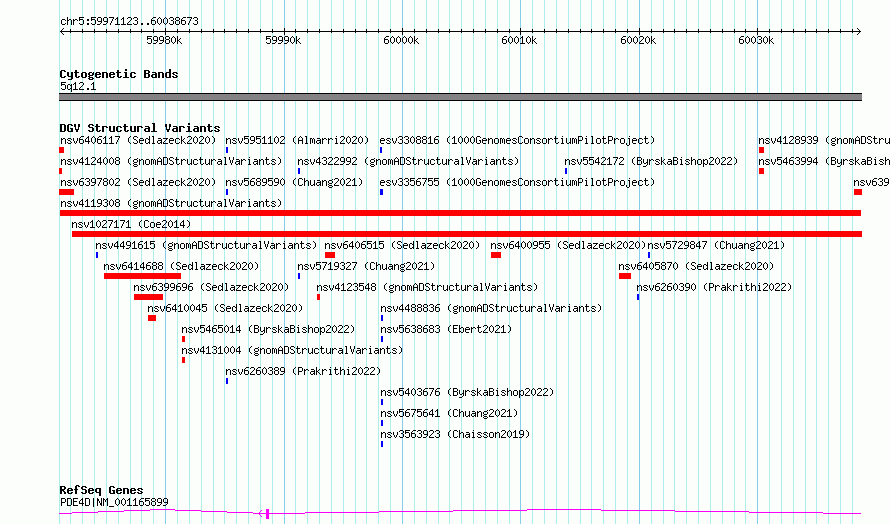
Task: Click nsv6260389 (Prakrithi2022) label
Action: point(303,371)
